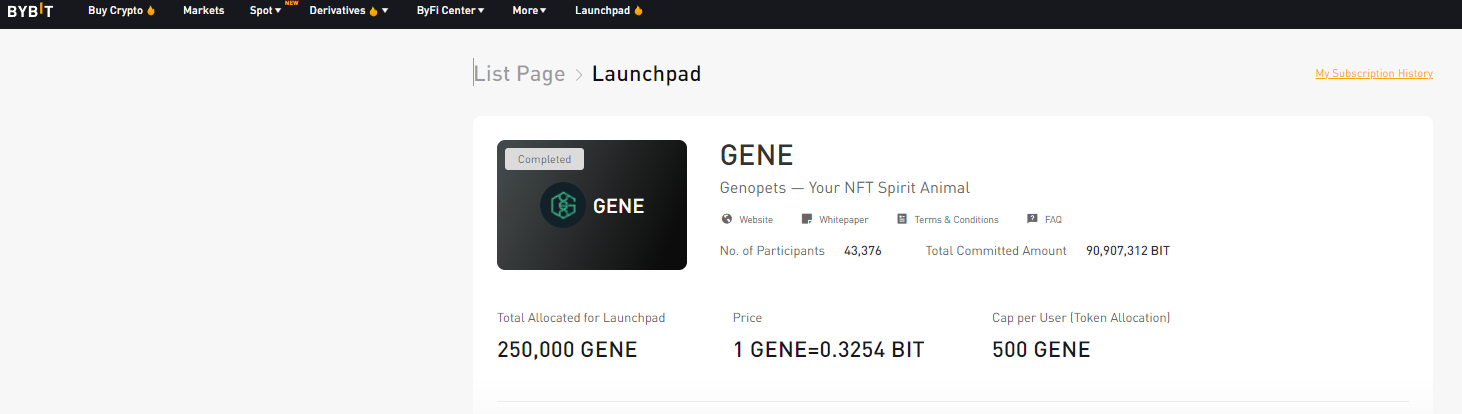Open the FAQ link
Image resolution: width=1462 pixels, height=414 pixels.
pyautogui.click(x=1053, y=220)
